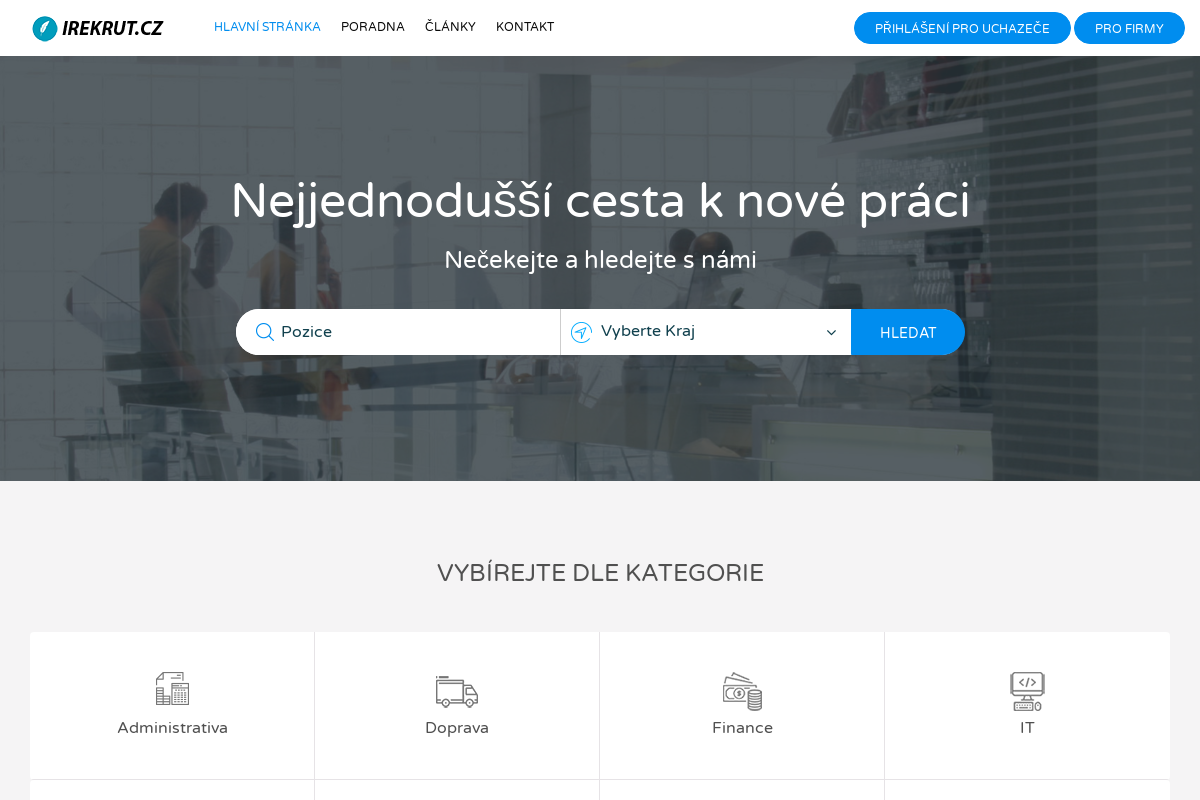Switch to the PORADNA section
1200x800 pixels.
373,27
